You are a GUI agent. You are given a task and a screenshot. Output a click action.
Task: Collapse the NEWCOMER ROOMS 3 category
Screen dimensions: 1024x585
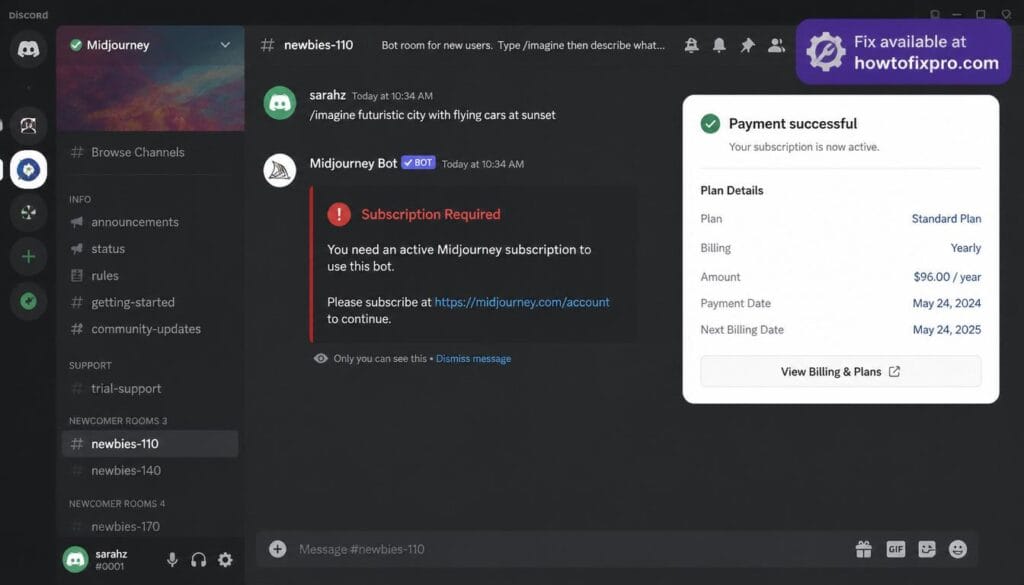pos(118,420)
